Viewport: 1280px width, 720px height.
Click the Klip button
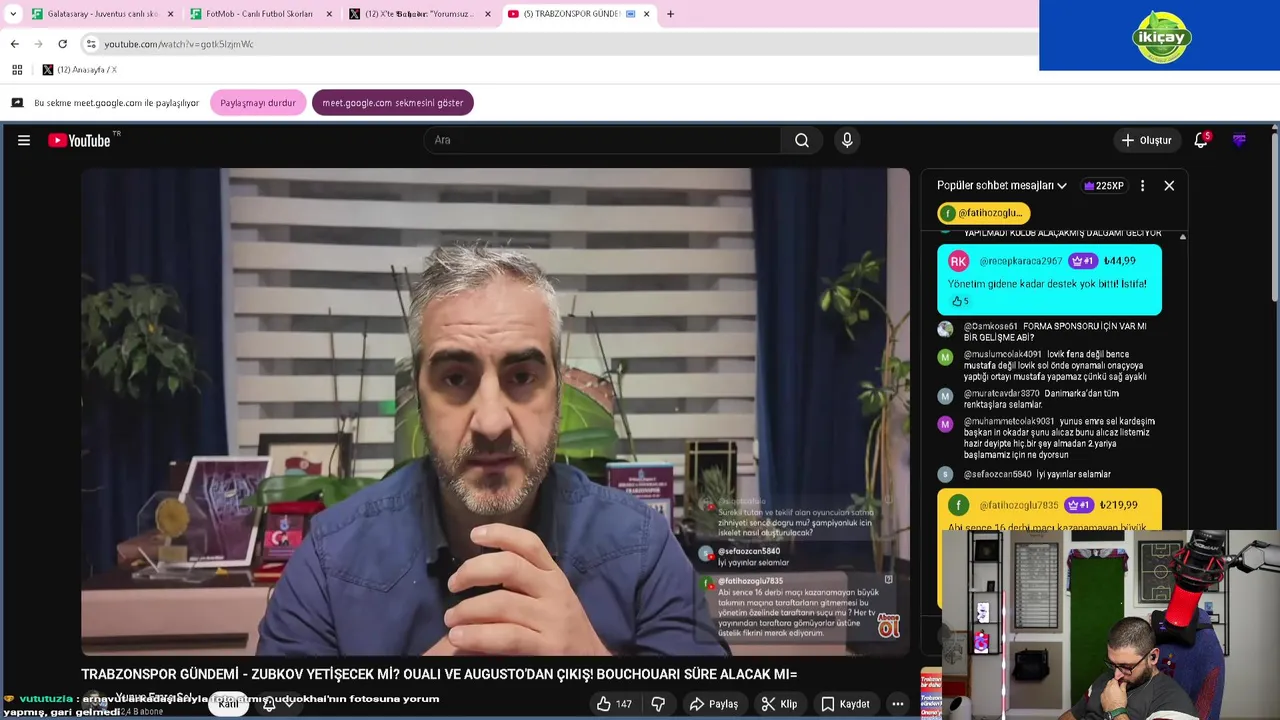click(x=779, y=704)
